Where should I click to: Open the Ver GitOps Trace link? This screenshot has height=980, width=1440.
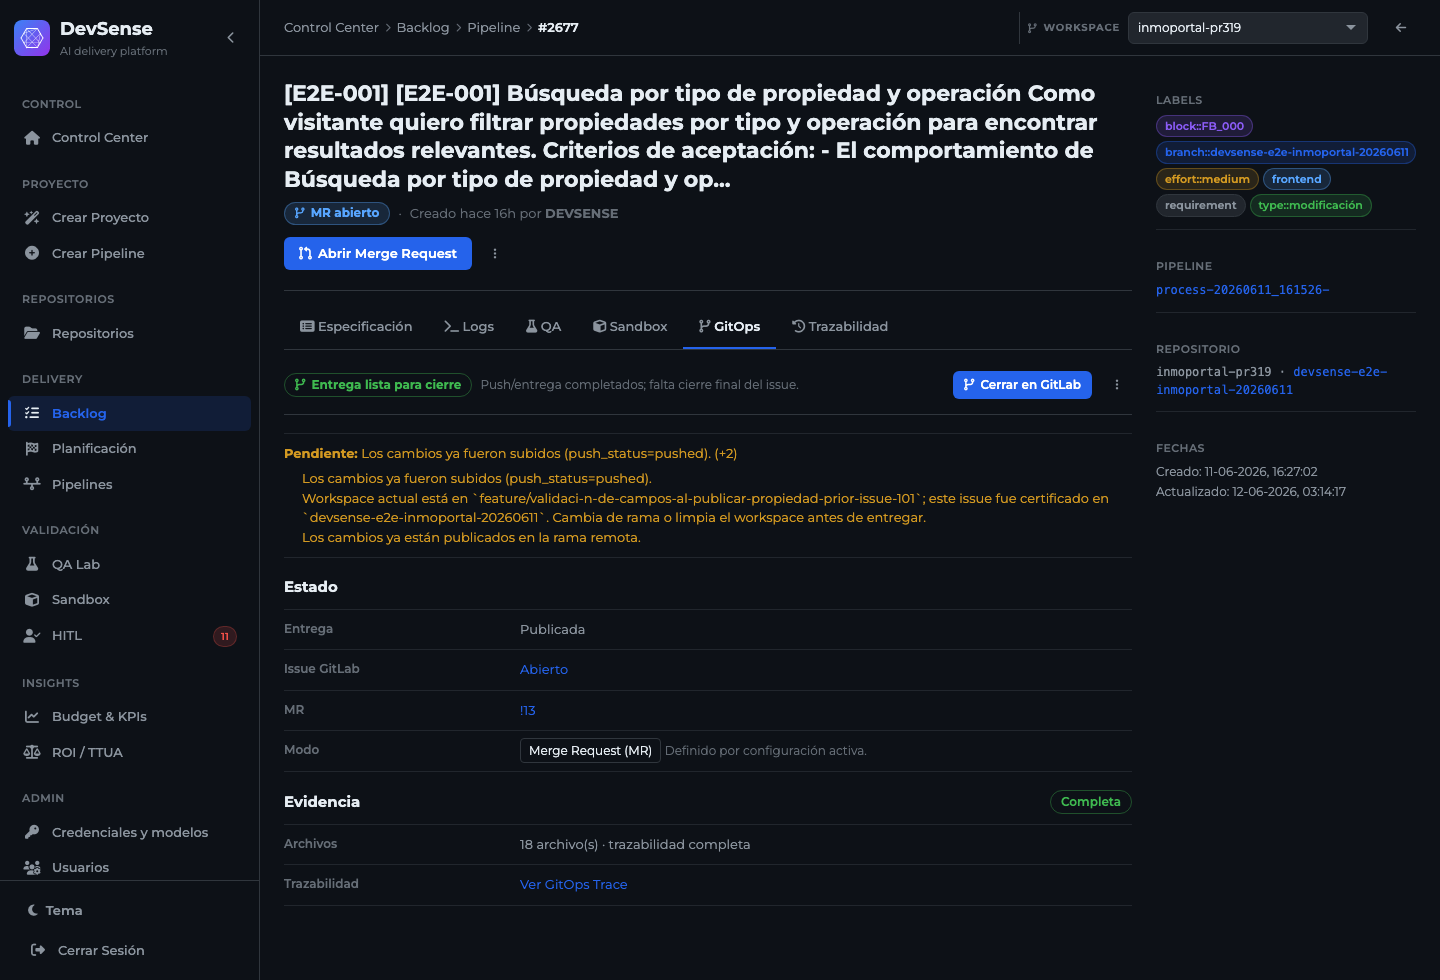coord(574,885)
